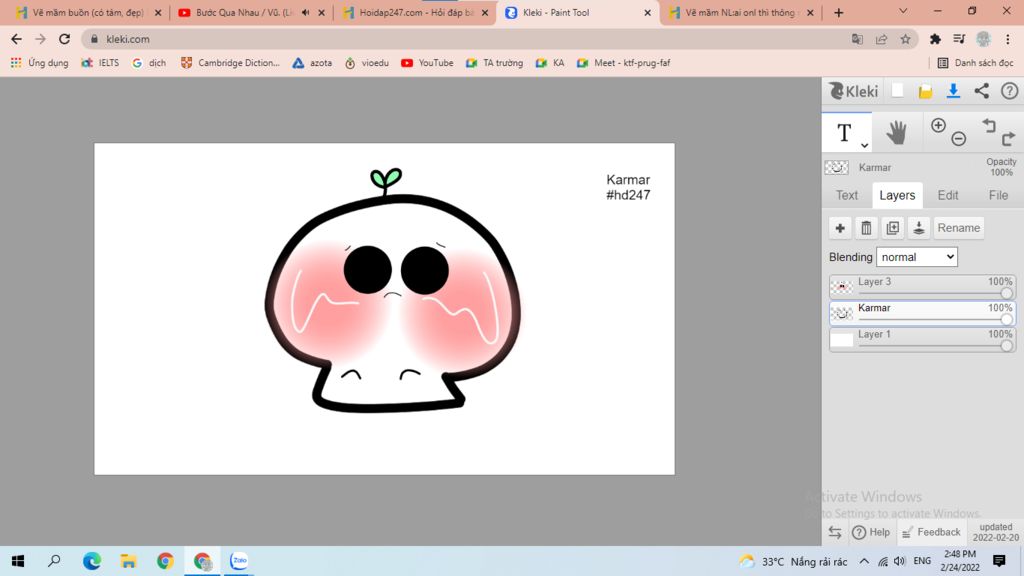Viewport: 1024px width, 576px height.
Task: Switch to the Hoidap247.com browser tab
Action: tap(415, 12)
